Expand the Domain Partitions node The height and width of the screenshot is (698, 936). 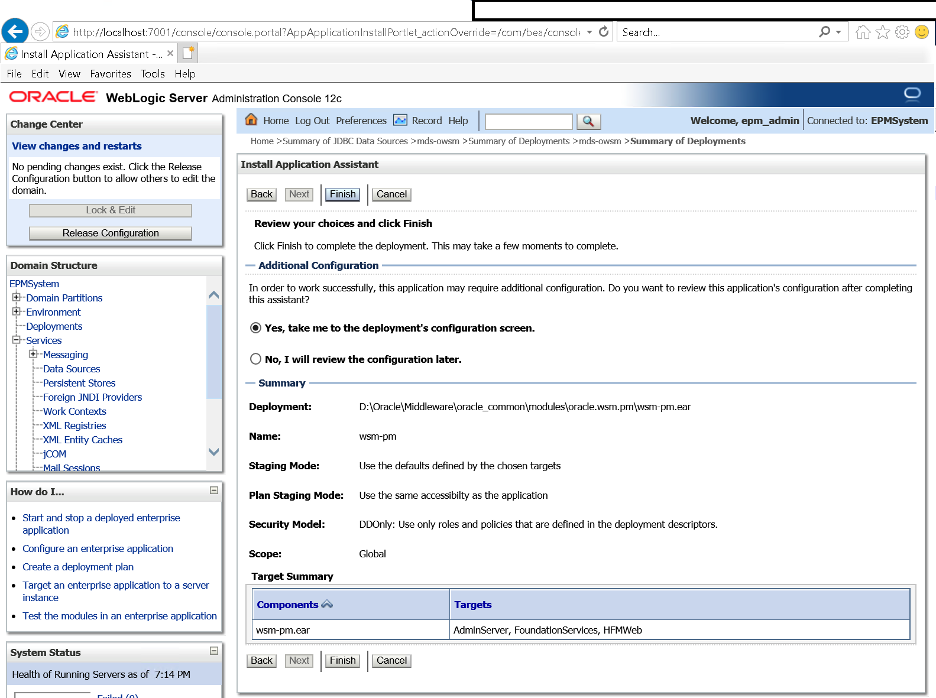pyautogui.click(x=17, y=297)
